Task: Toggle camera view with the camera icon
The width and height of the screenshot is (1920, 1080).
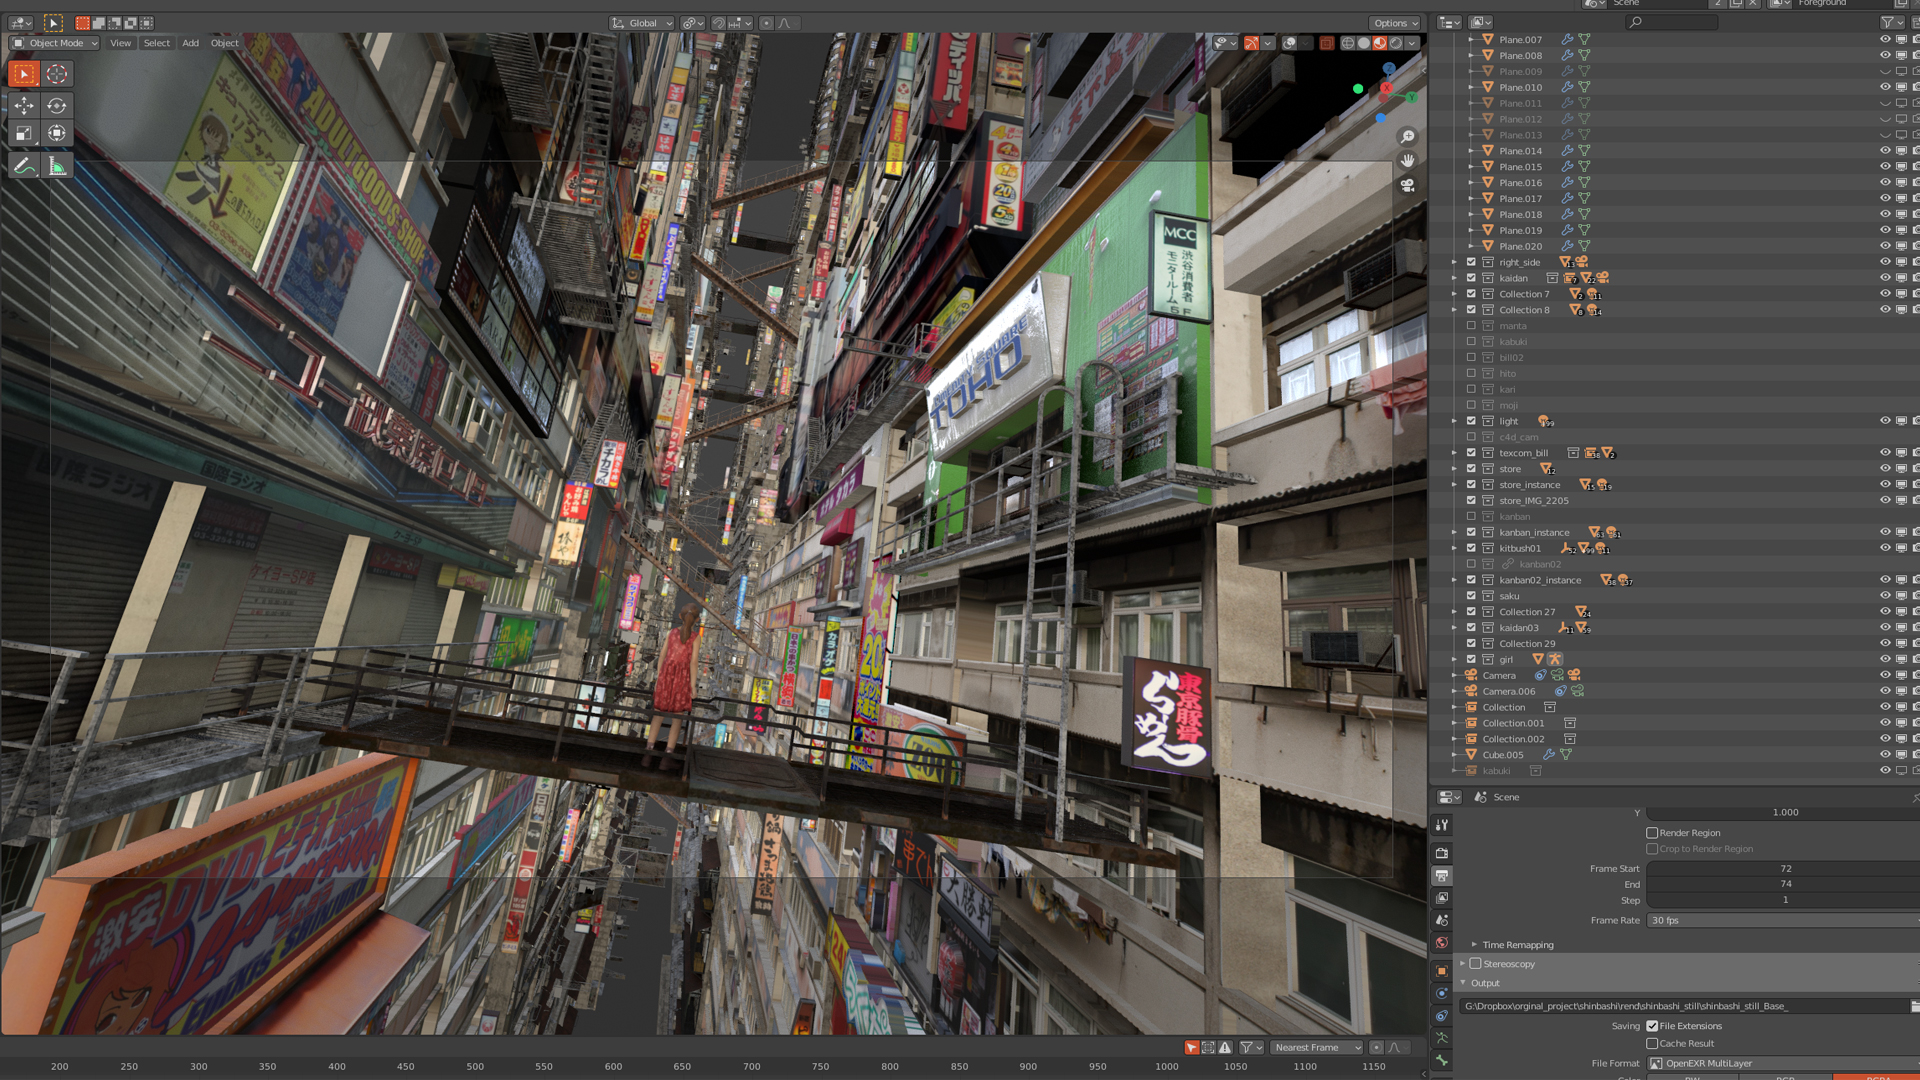Action: [x=1407, y=185]
